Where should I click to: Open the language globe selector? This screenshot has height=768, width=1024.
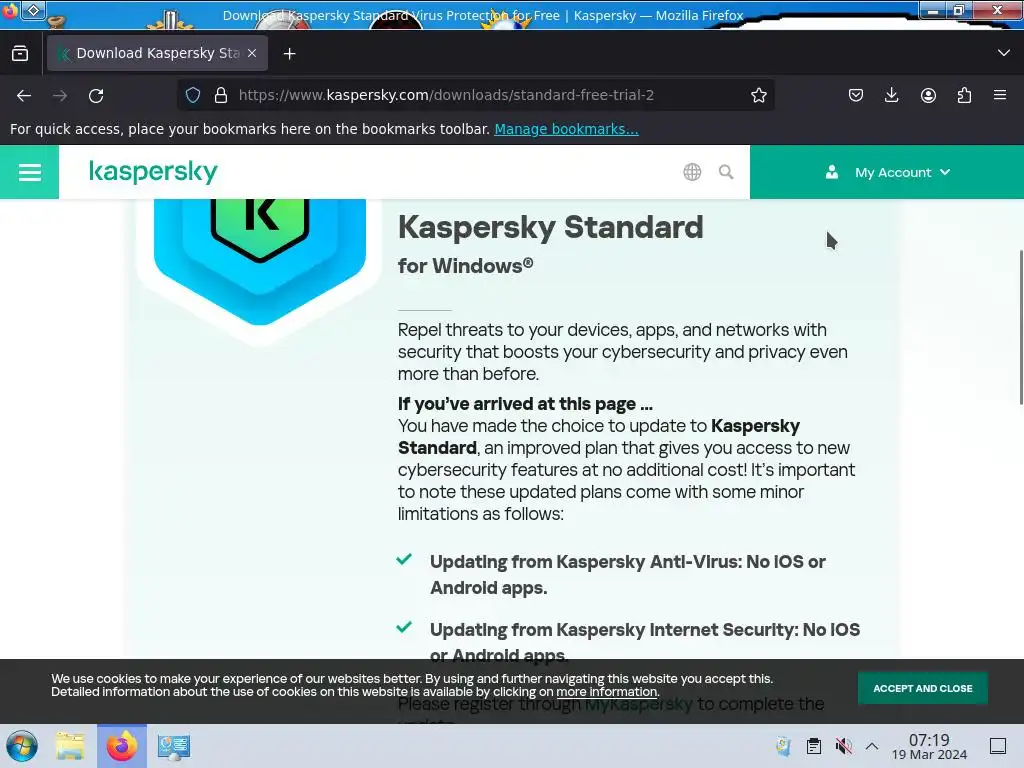click(692, 172)
